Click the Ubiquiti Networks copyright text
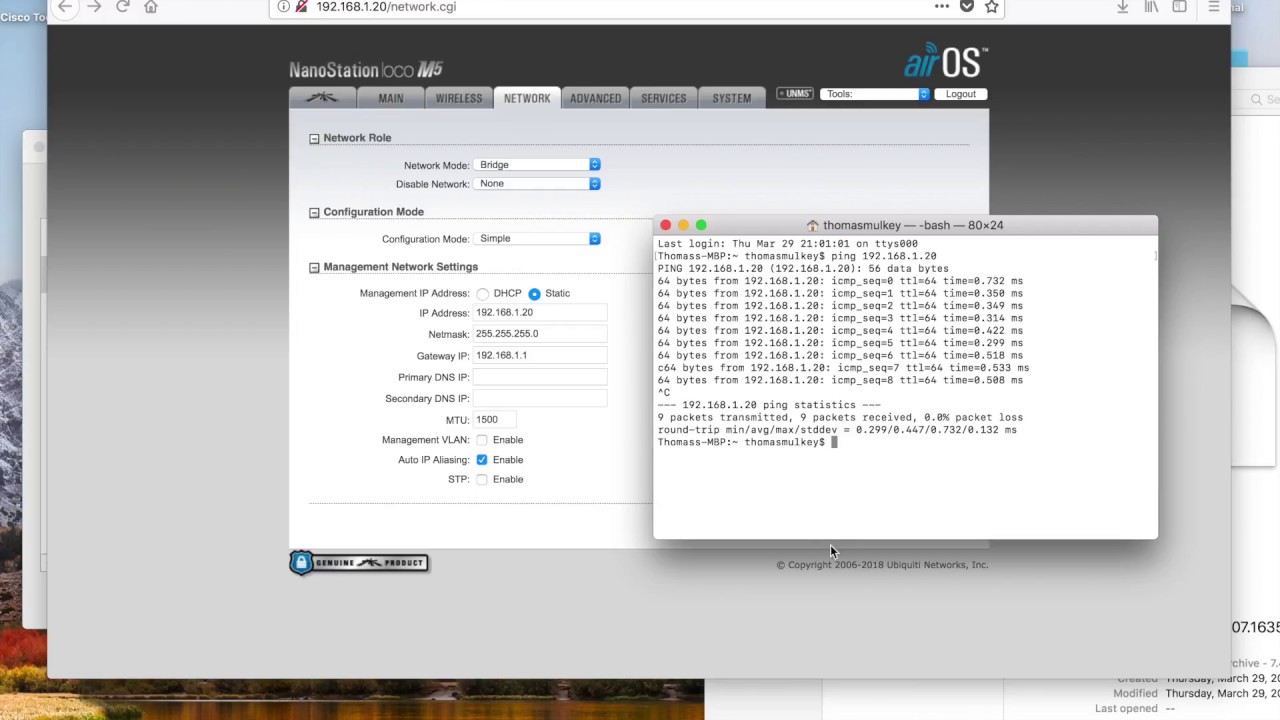The height and width of the screenshot is (720, 1280). (x=882, y=565)
